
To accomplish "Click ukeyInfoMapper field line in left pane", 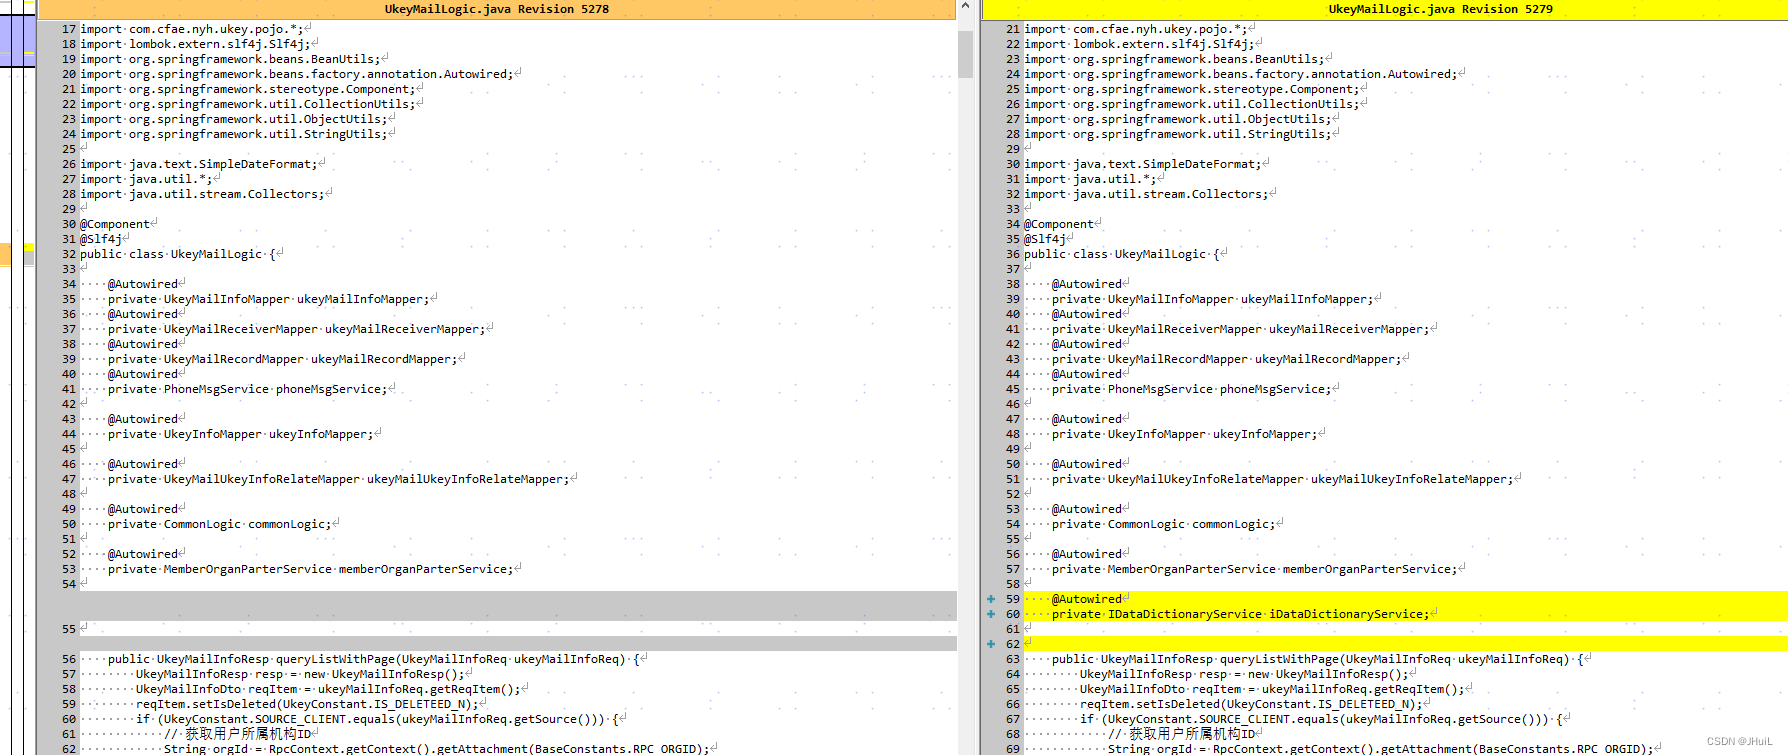I will (x=241, y=434).
